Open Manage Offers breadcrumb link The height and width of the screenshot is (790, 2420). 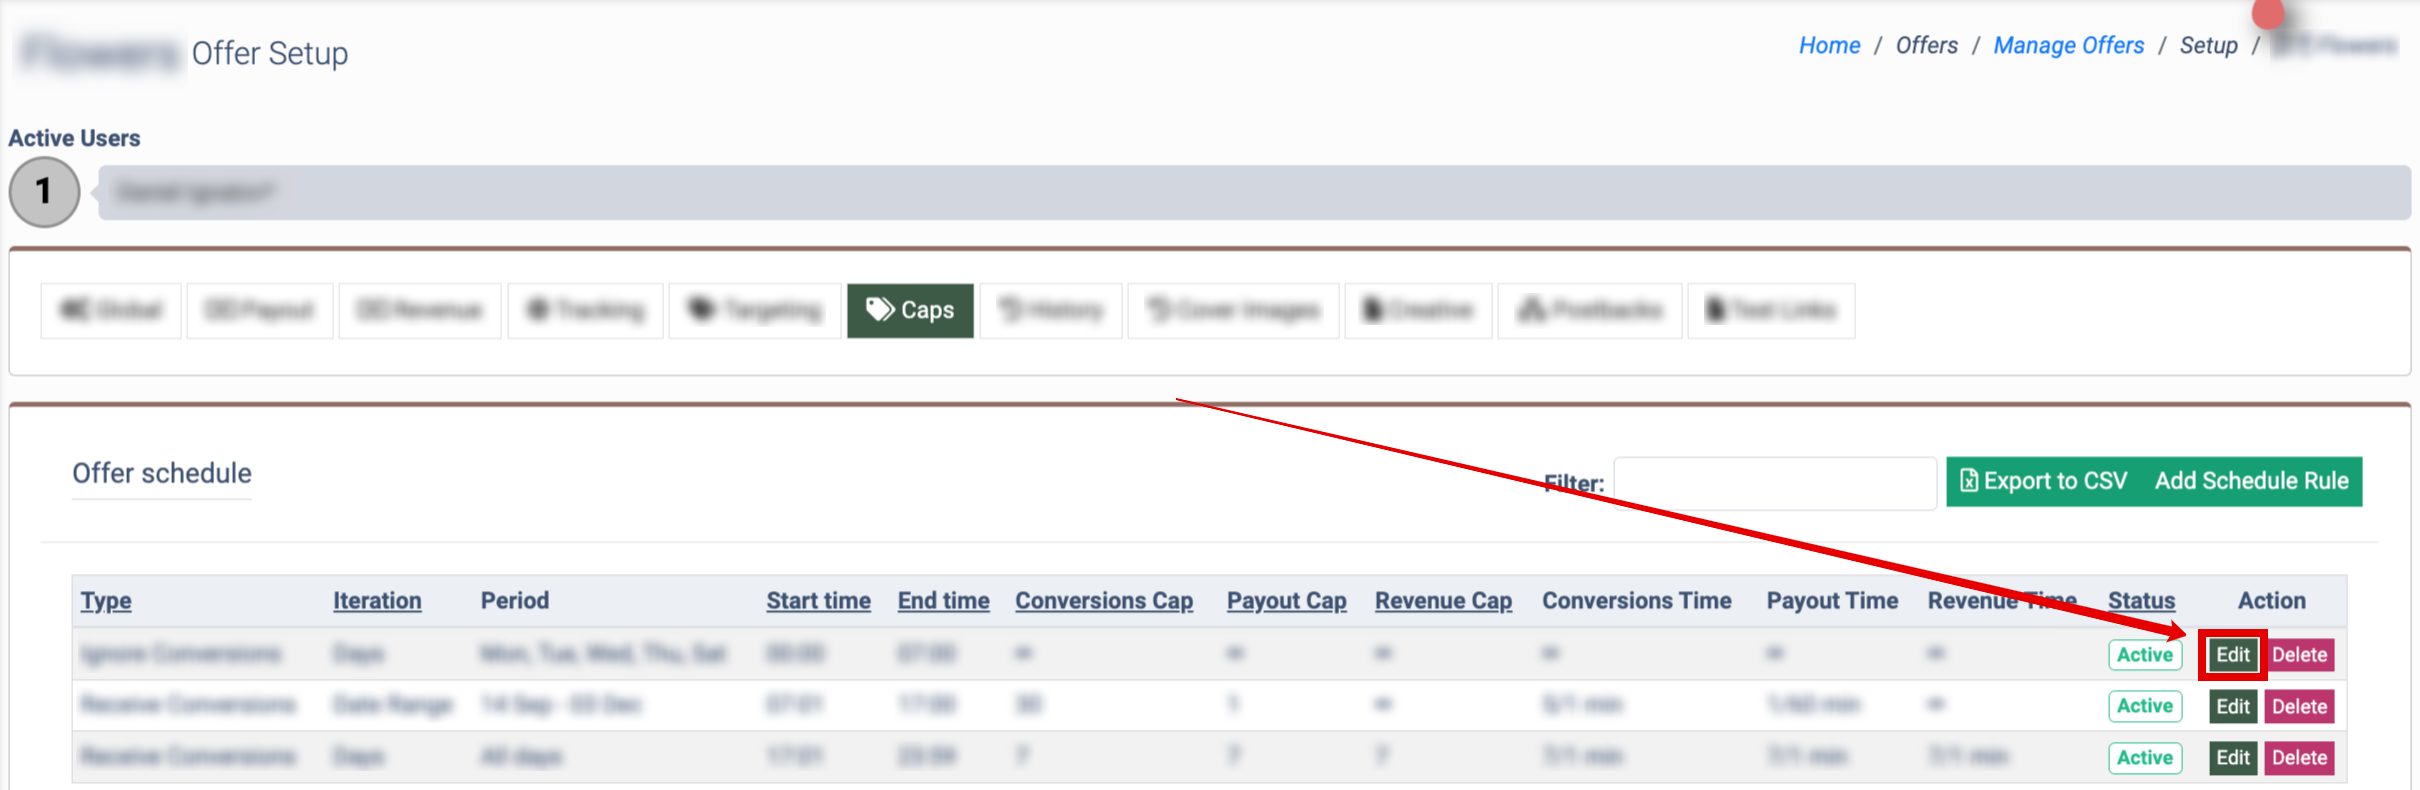click(2068, 46)
